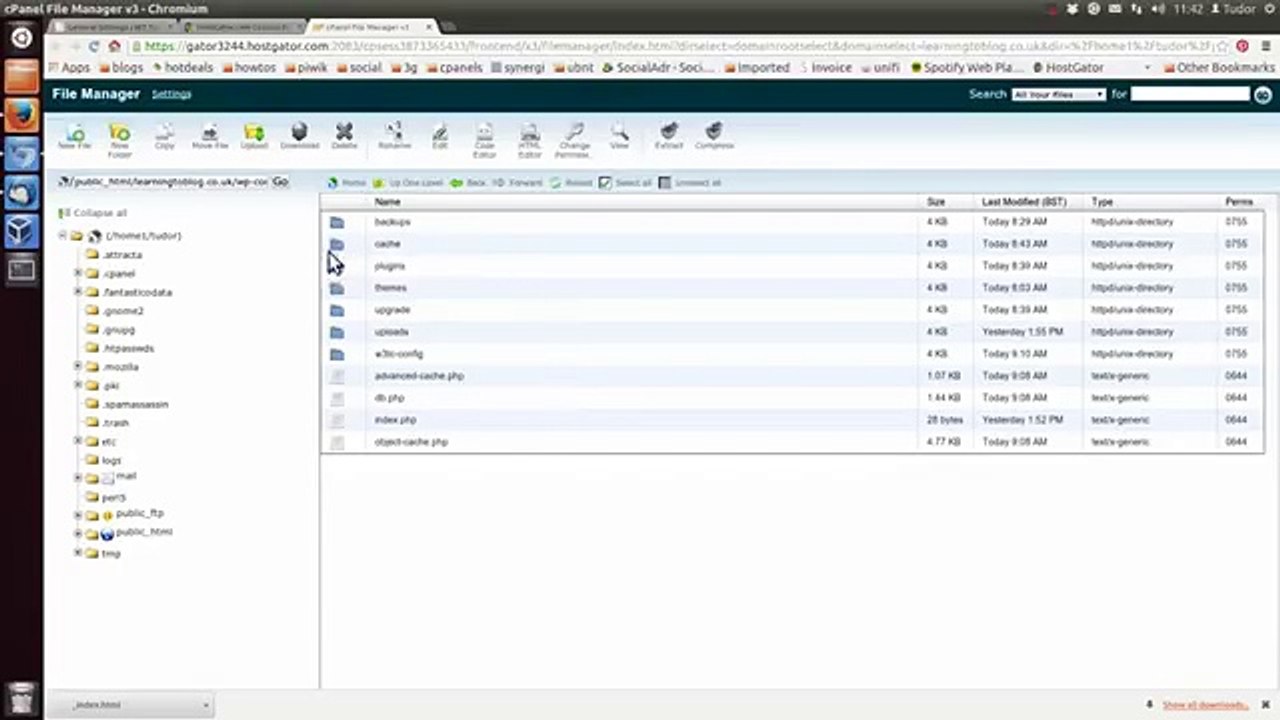1280x720 pixels.
Task: Expand the public_html tree node
Action: click(x=78, y=533)
